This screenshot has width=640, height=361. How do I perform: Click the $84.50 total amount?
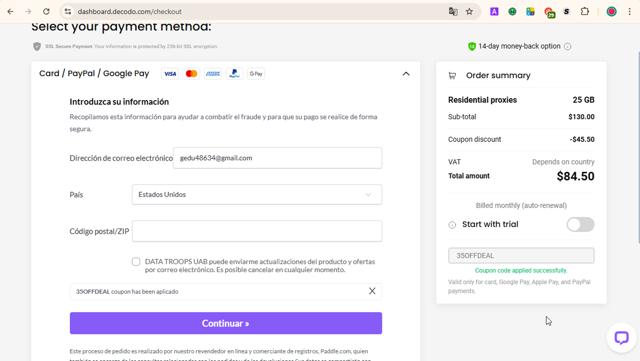[x=576, y=176]
